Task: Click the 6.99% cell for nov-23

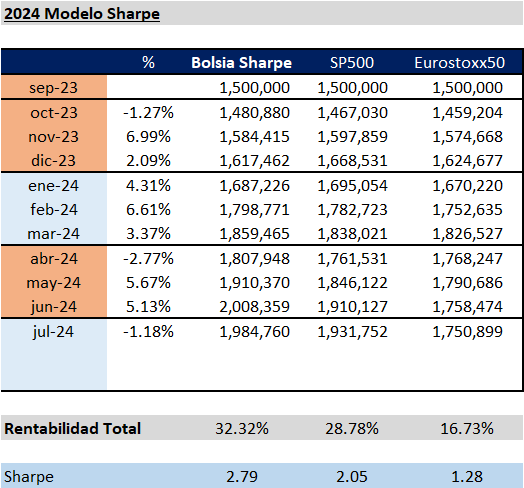Action: pyautogui.click(x=148, y=137)
